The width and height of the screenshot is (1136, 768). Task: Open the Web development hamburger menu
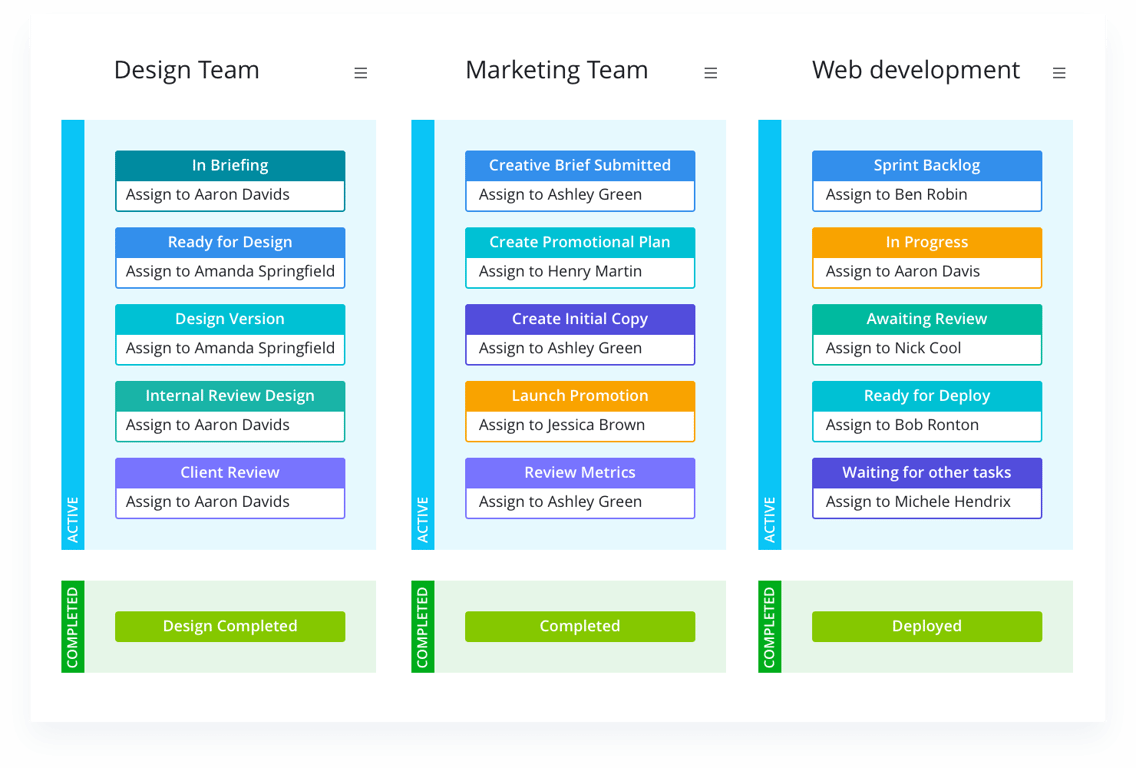[1058, 73]
